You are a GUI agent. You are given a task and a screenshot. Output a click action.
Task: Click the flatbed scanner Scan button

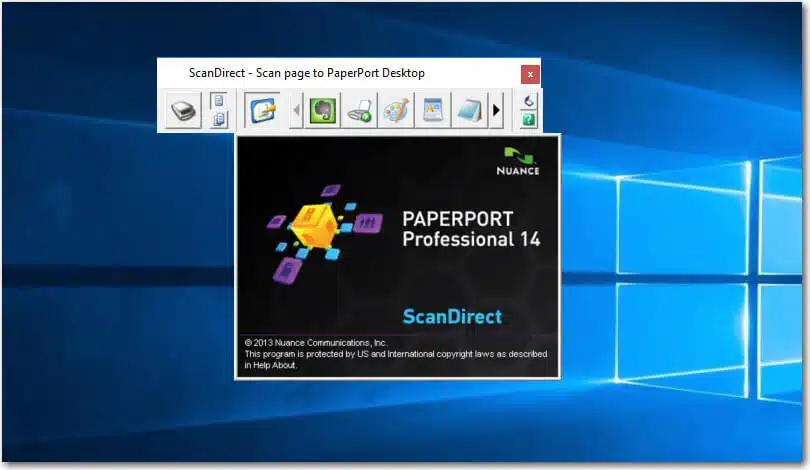[183, 110]
